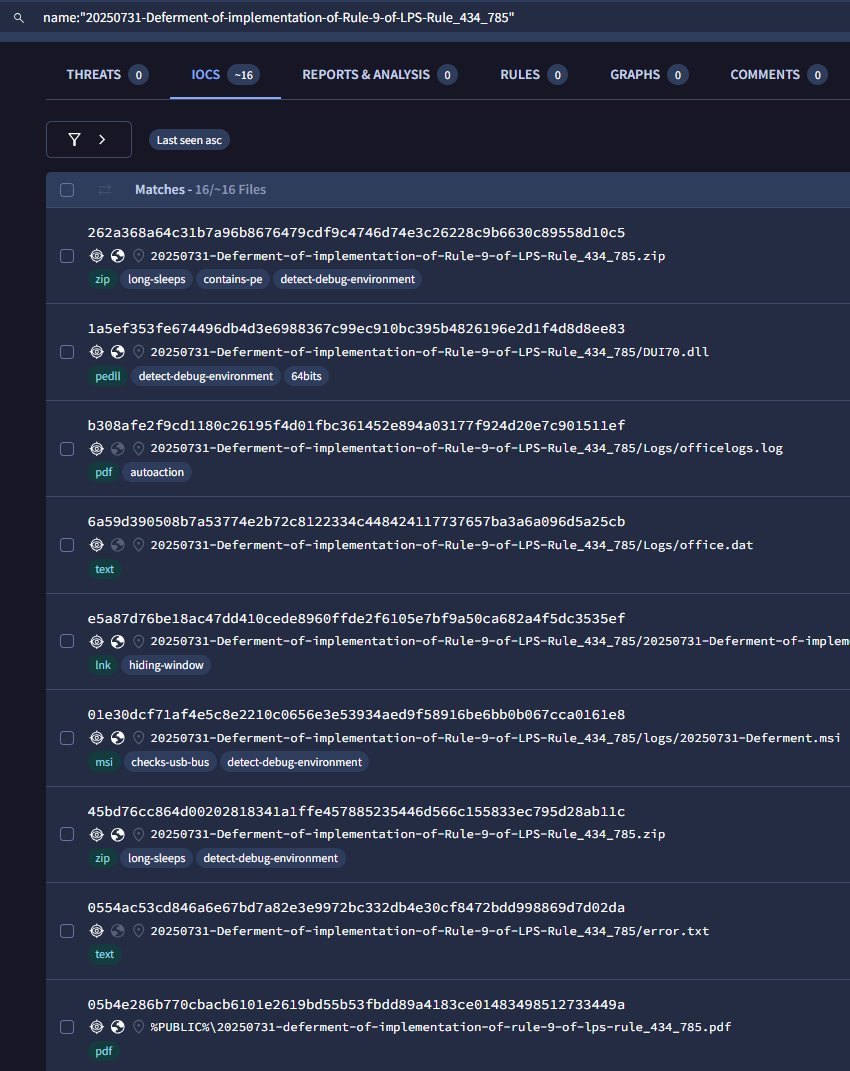850x1071 pixels.
Task: Check the officelogs.log file row
Action: [67, 449]
